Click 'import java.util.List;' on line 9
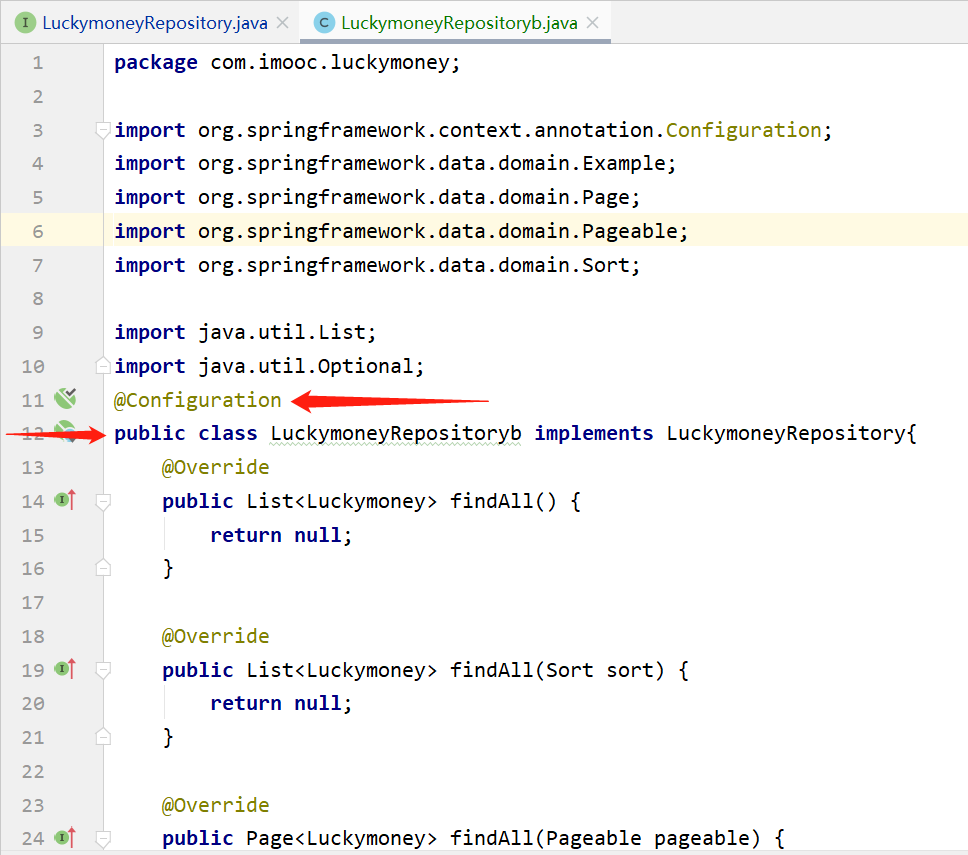 click(245, 333)
